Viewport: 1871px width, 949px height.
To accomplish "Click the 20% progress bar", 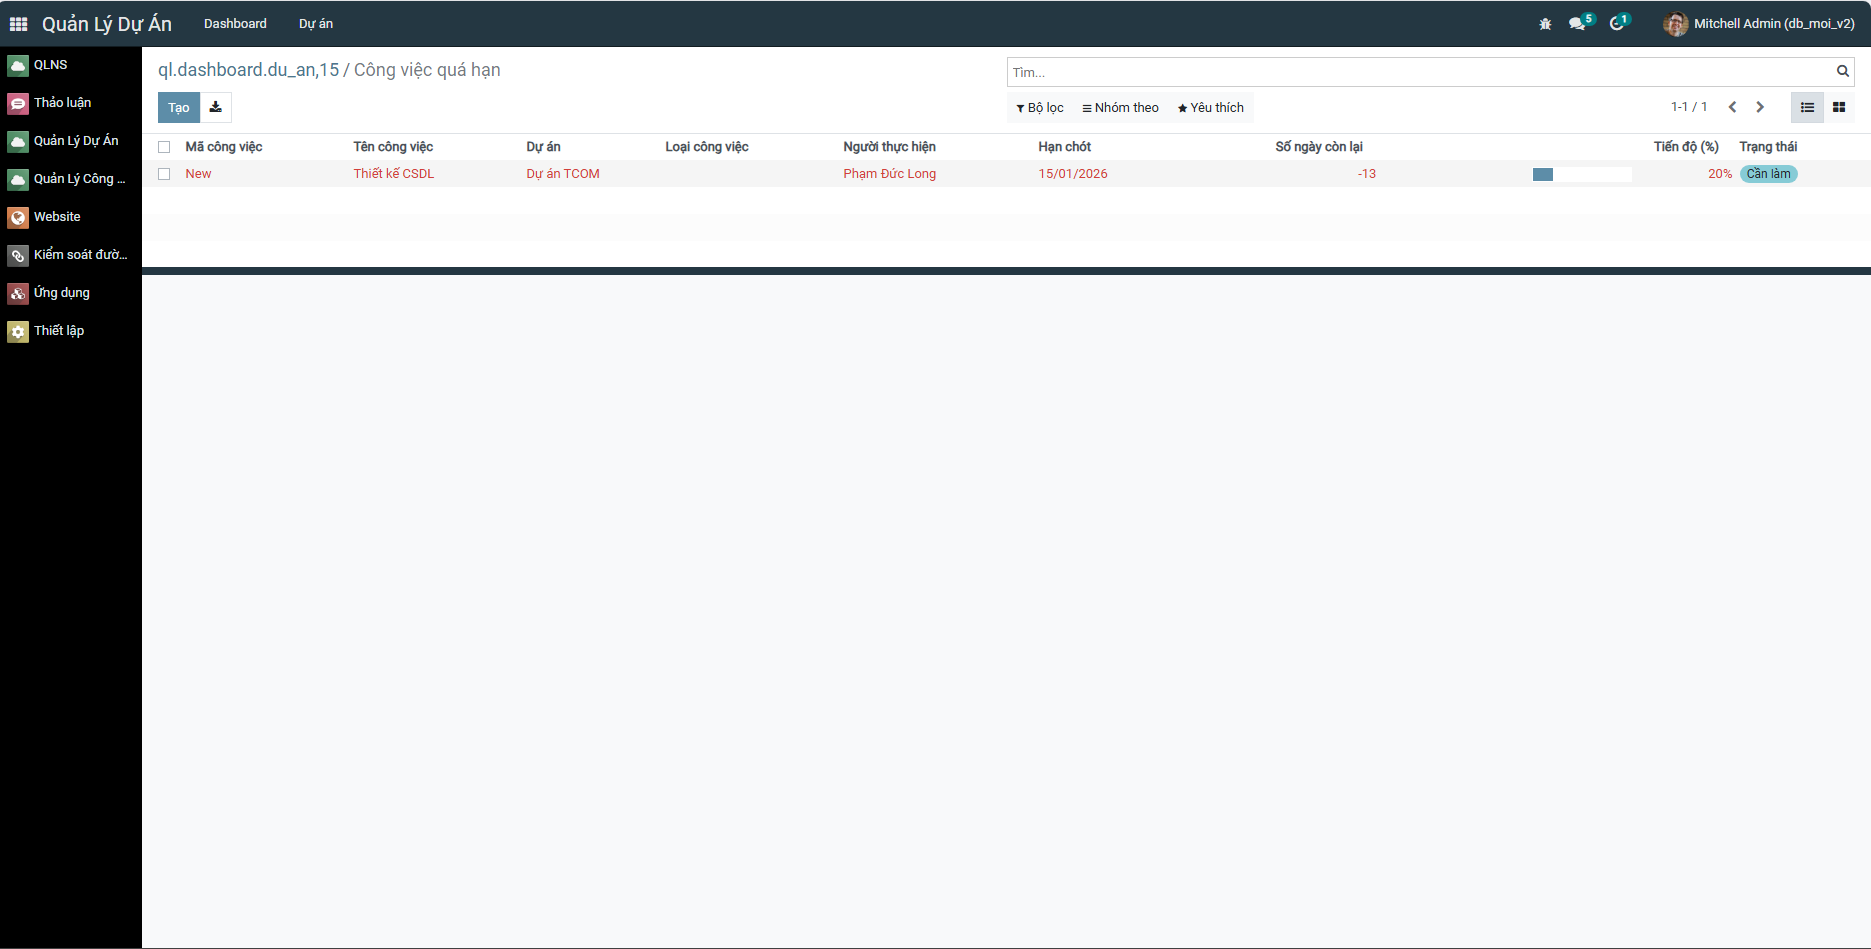I will (1582, 174).
